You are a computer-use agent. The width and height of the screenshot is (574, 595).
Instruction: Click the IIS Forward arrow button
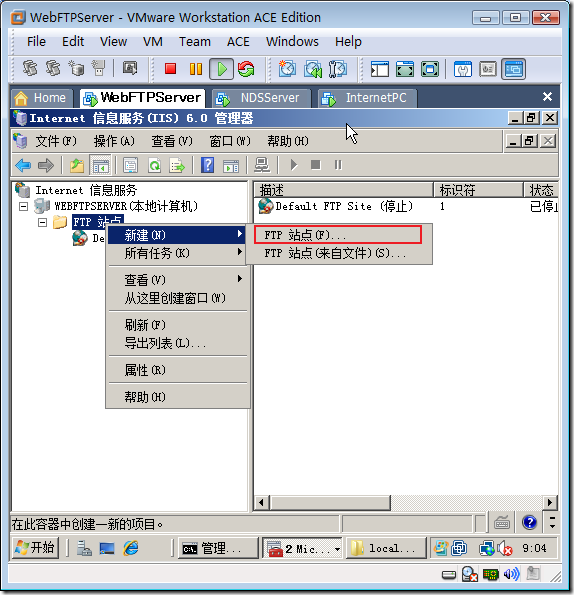46,165
